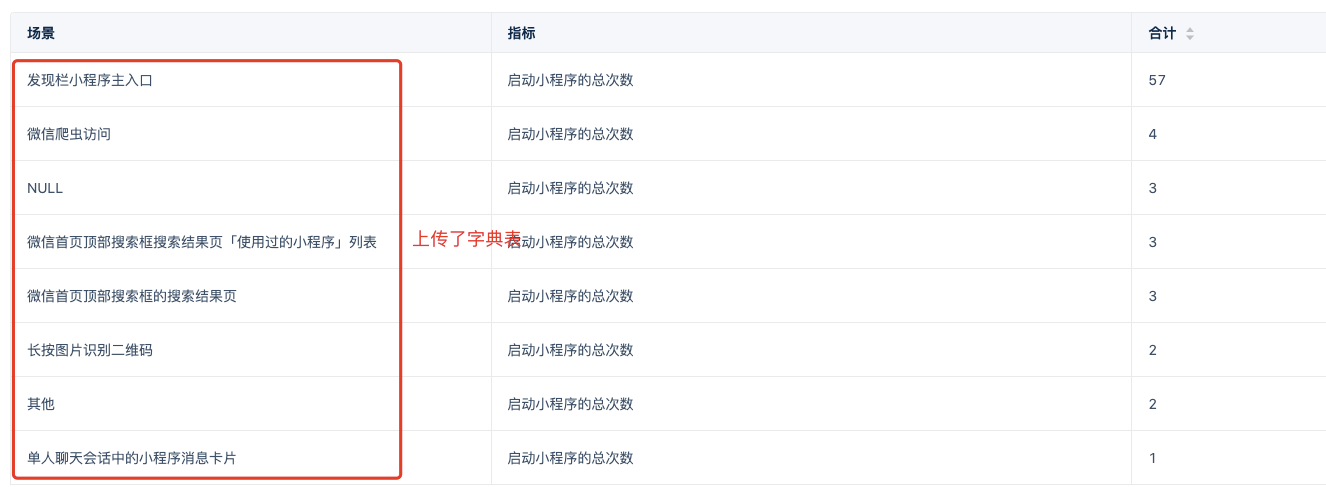1326x487 pixels.
Task: Select the 微信爬虫访问 scene cell
Action: [69, 134]
